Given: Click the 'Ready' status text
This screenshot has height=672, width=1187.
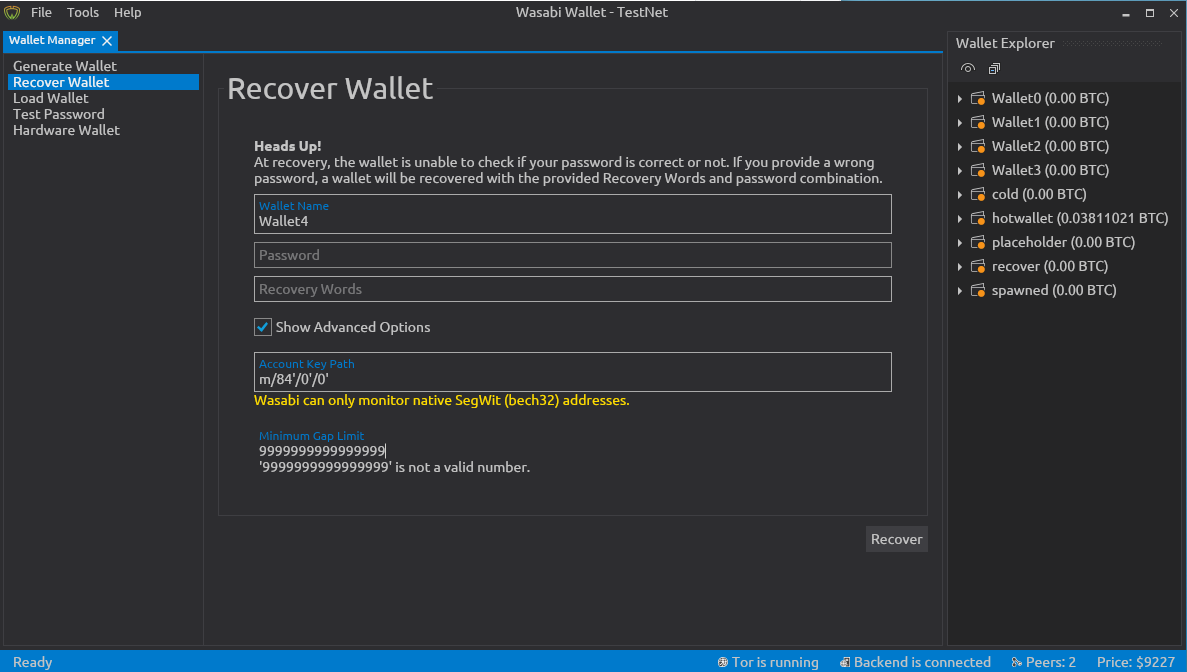Looking at the screenshot, I should click(x=33, y=662).
